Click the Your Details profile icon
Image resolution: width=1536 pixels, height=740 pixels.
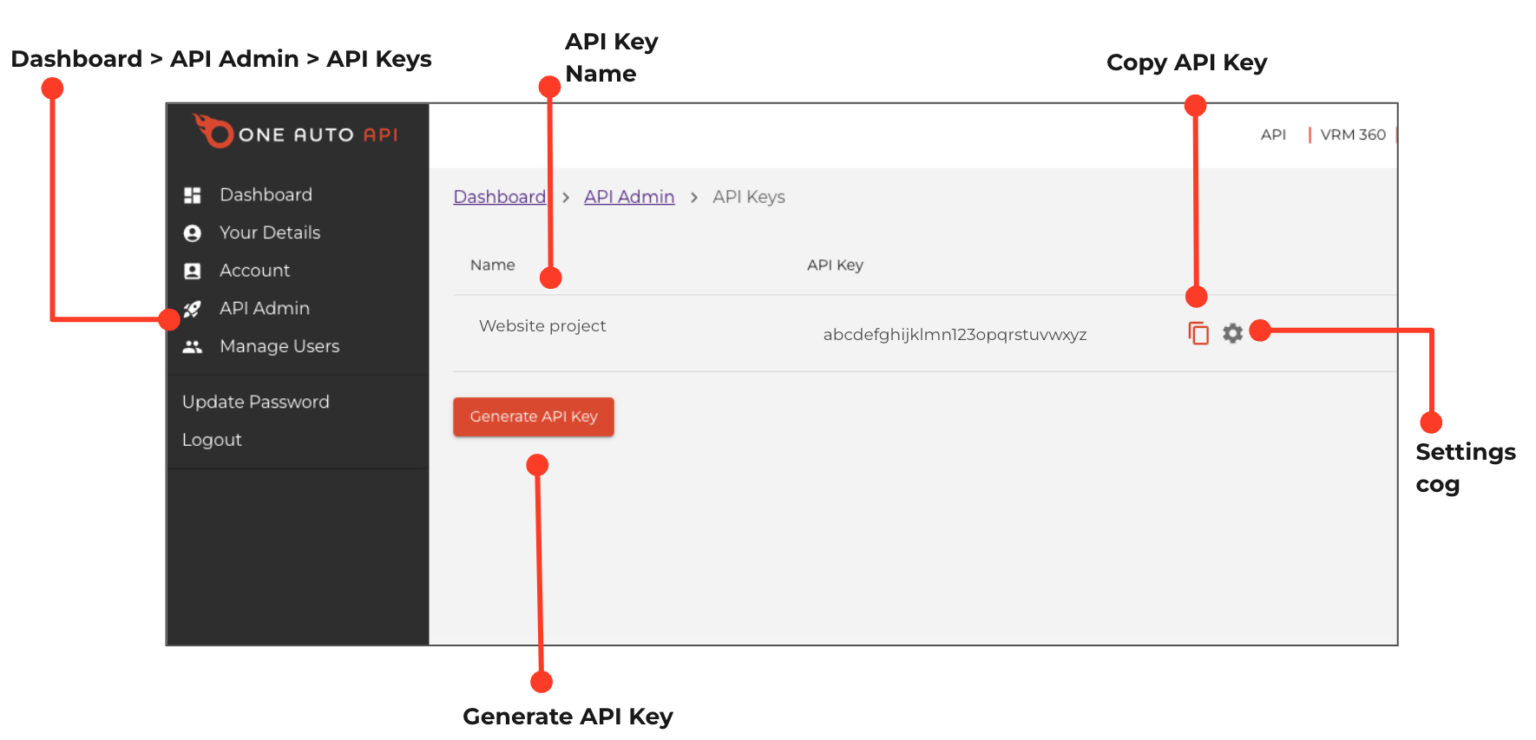(192, 232)
